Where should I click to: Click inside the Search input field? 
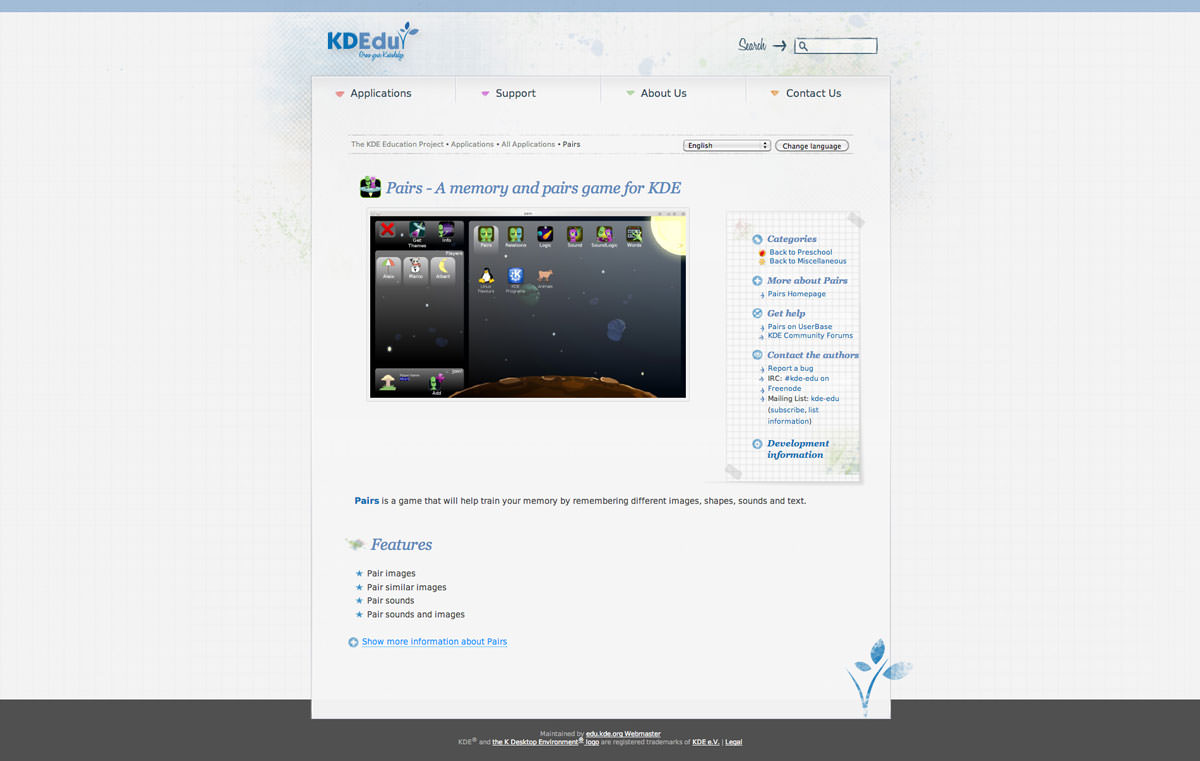836,46
